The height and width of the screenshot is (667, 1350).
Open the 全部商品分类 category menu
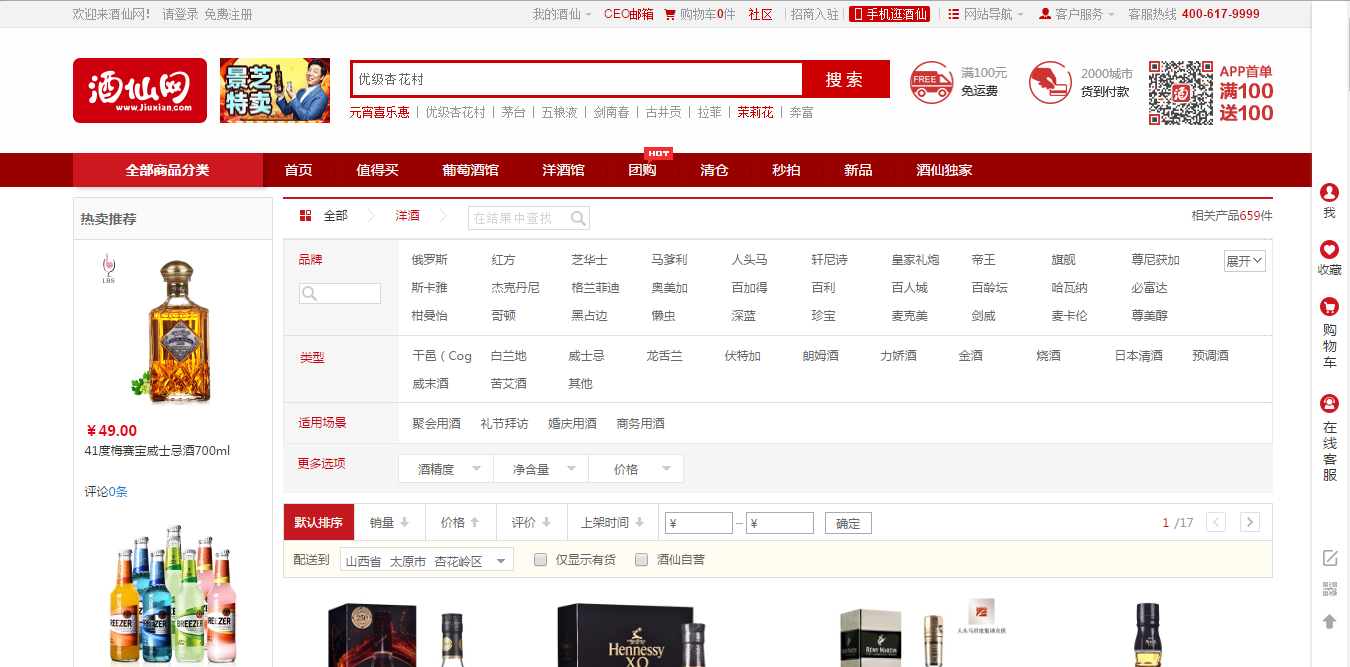tap(168, 170)
